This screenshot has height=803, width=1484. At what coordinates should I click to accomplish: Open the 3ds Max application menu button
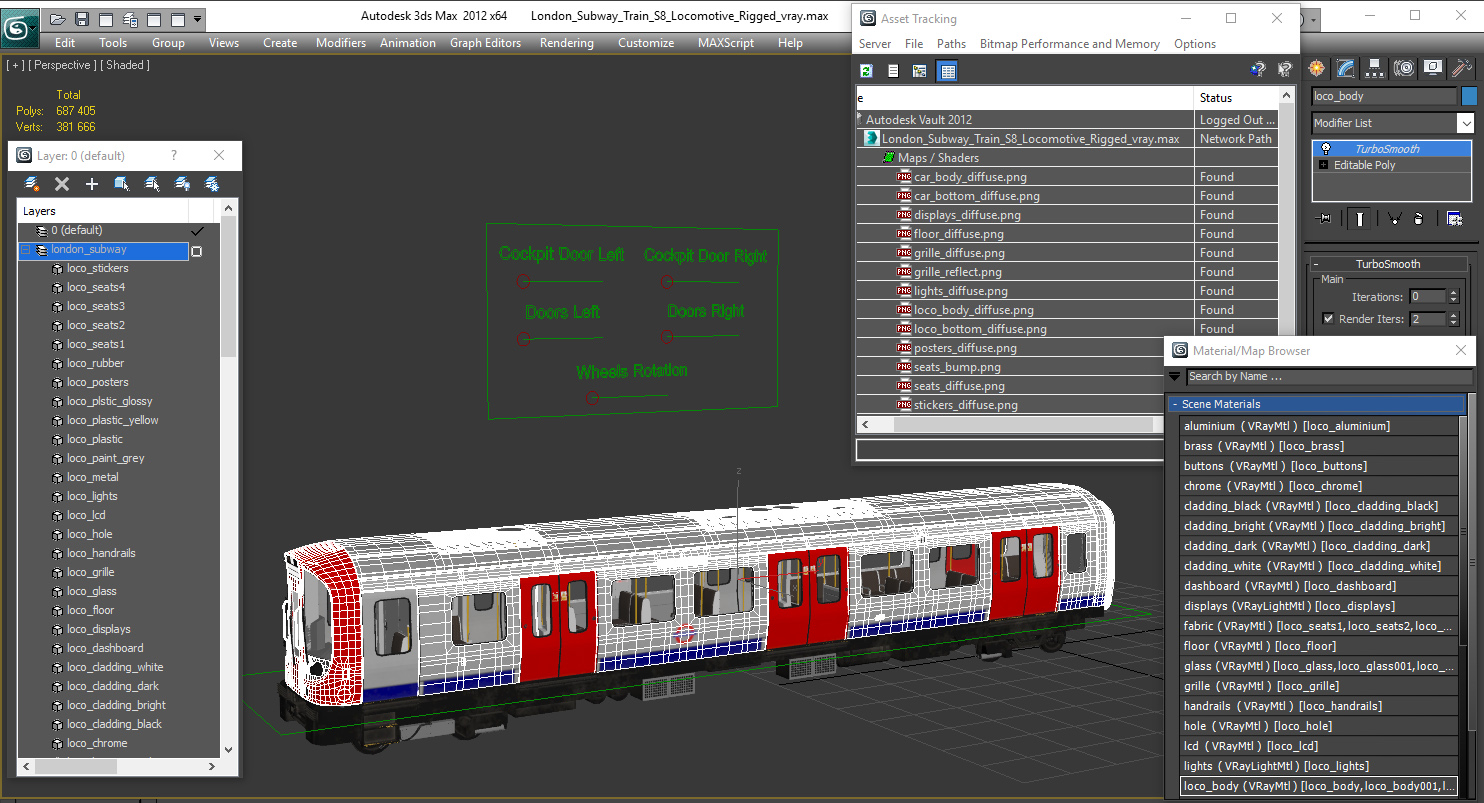tap(18, 28)
